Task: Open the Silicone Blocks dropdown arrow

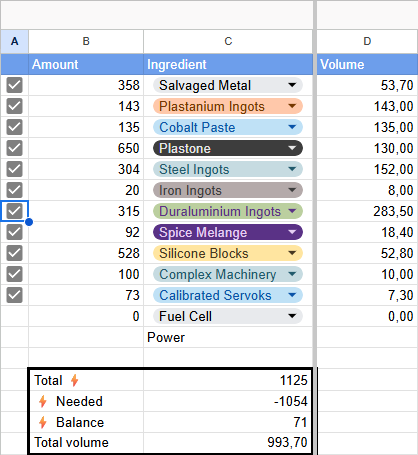Action: pyautogui.click(x=292, y=253)
